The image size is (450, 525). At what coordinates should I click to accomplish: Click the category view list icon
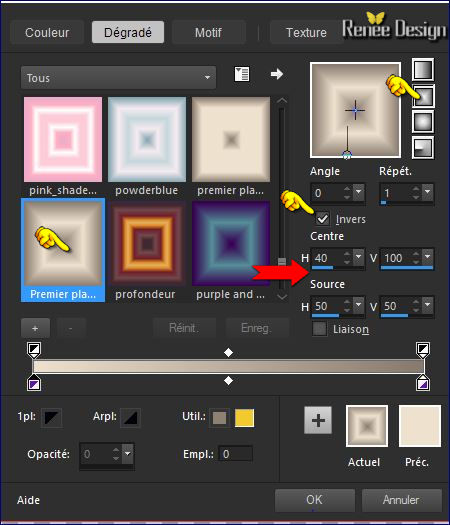242,74
